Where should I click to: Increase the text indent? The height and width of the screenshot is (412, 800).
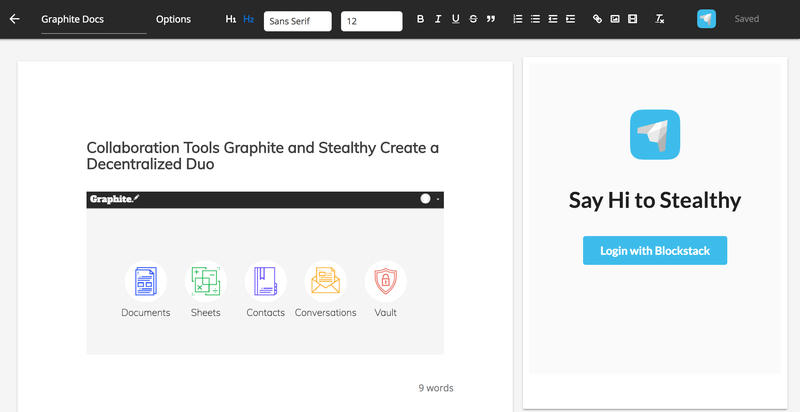[570, 19]
